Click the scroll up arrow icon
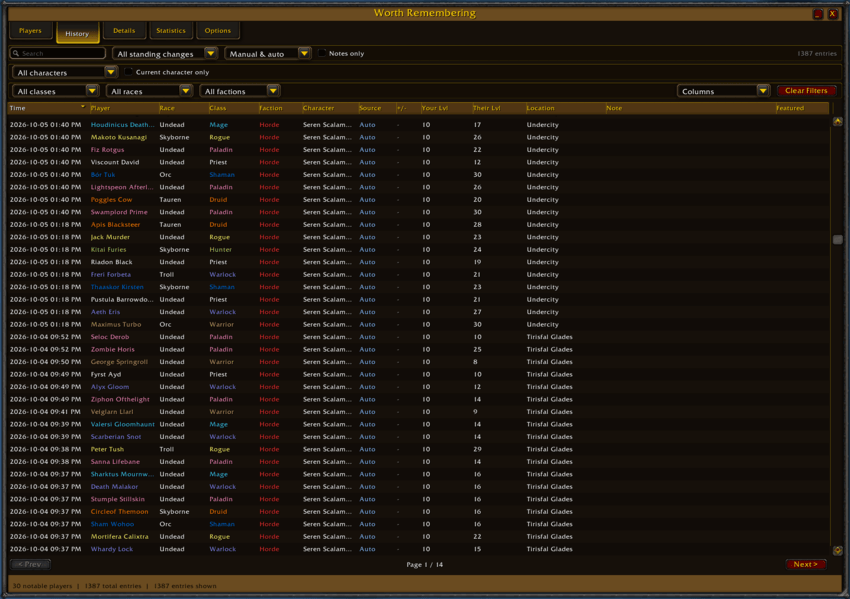850x599 pixels. pos(838,121)
